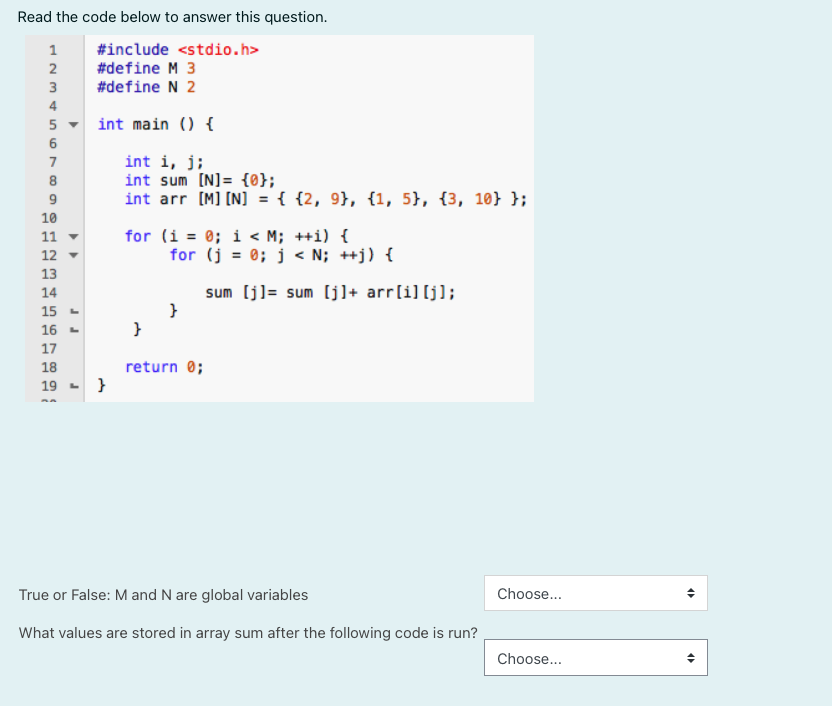Click the stepper arrows on the array sum dropdown
The width and height of the screenshot is (832, 706).
tap(691, 657)
